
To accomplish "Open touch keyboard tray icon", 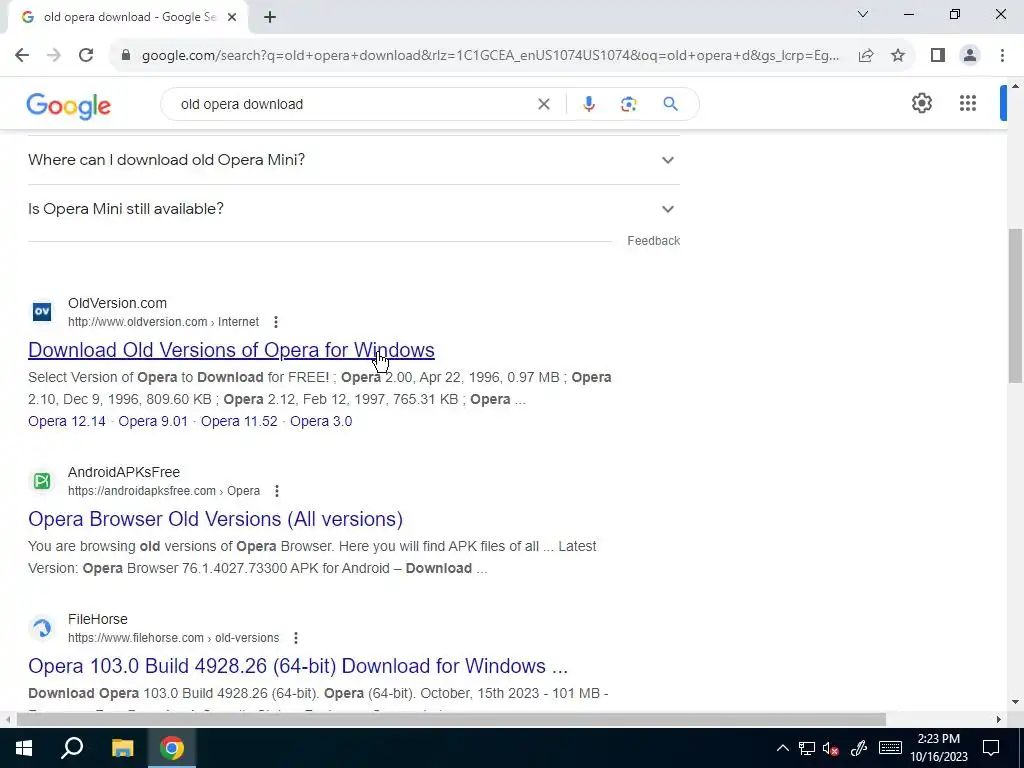I will click(890, 748).
